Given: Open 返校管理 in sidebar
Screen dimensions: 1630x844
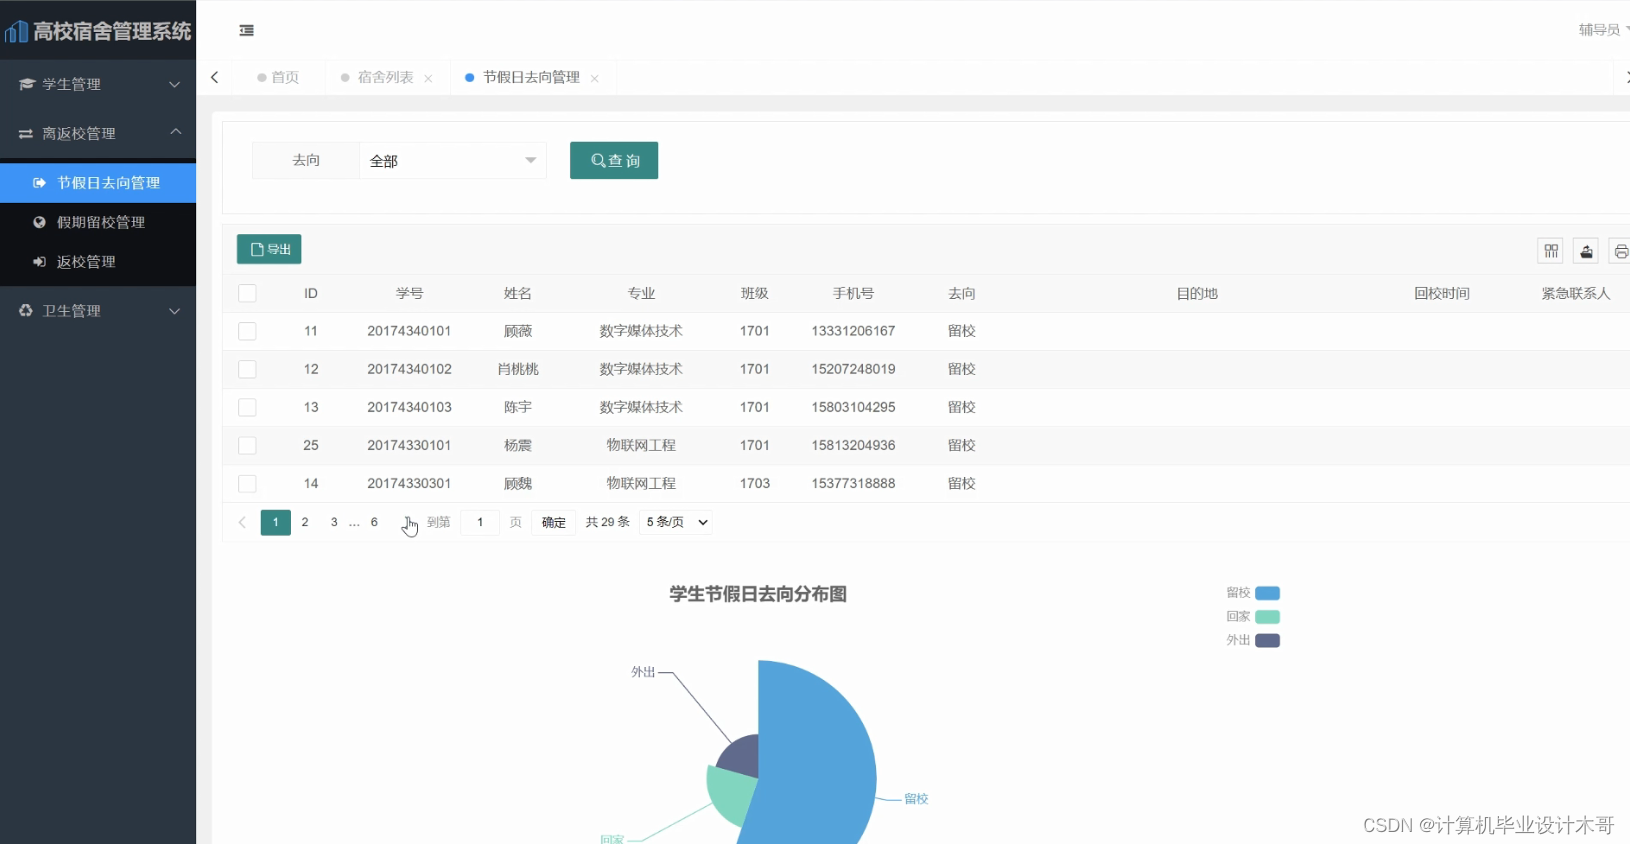Looking at the screenshot, I should pos(98,262).
